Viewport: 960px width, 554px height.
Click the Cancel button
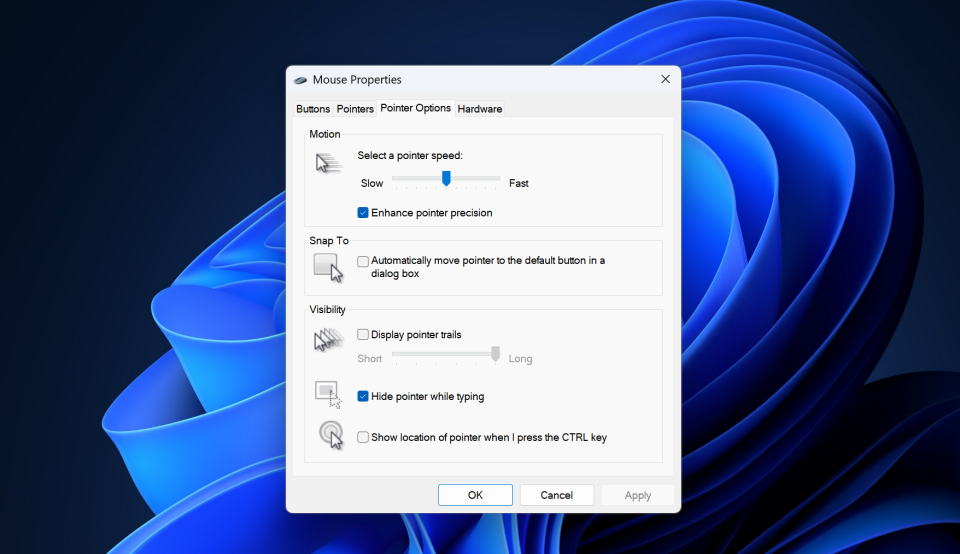[x=557, y=495]
